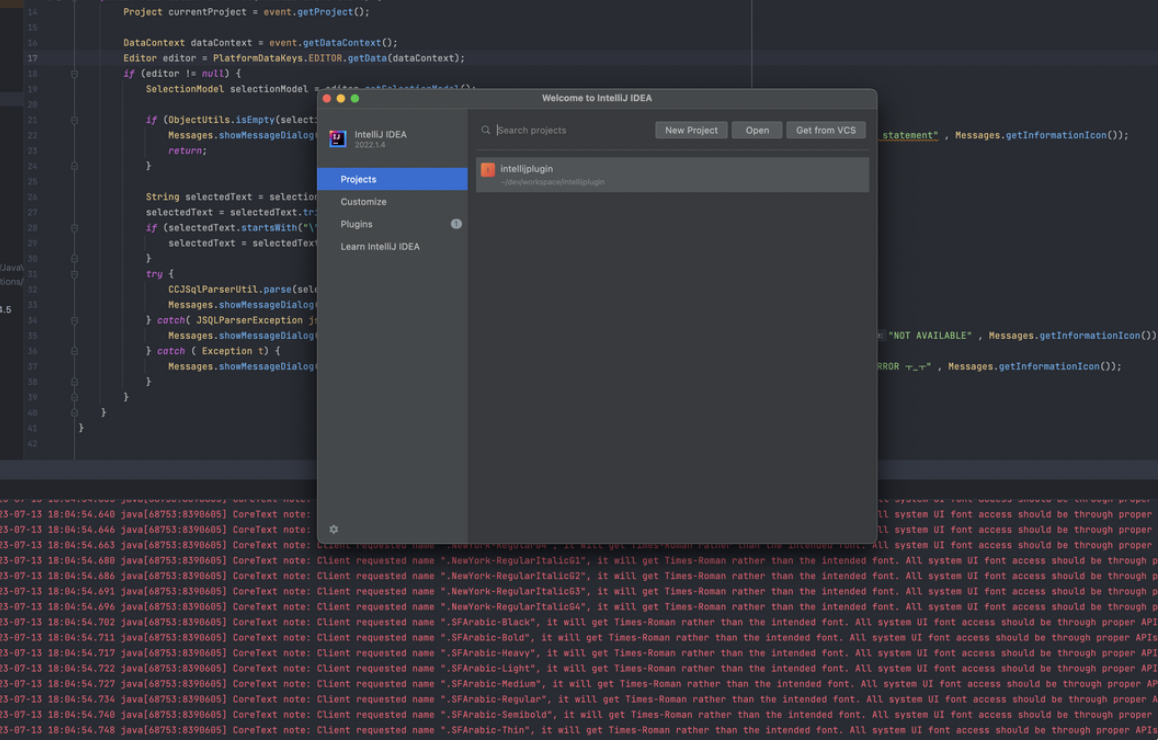Viewport: 1158px width, 740px height.
Task: Zoom the Welcome dialog with green button
Action: coord(354,98)
